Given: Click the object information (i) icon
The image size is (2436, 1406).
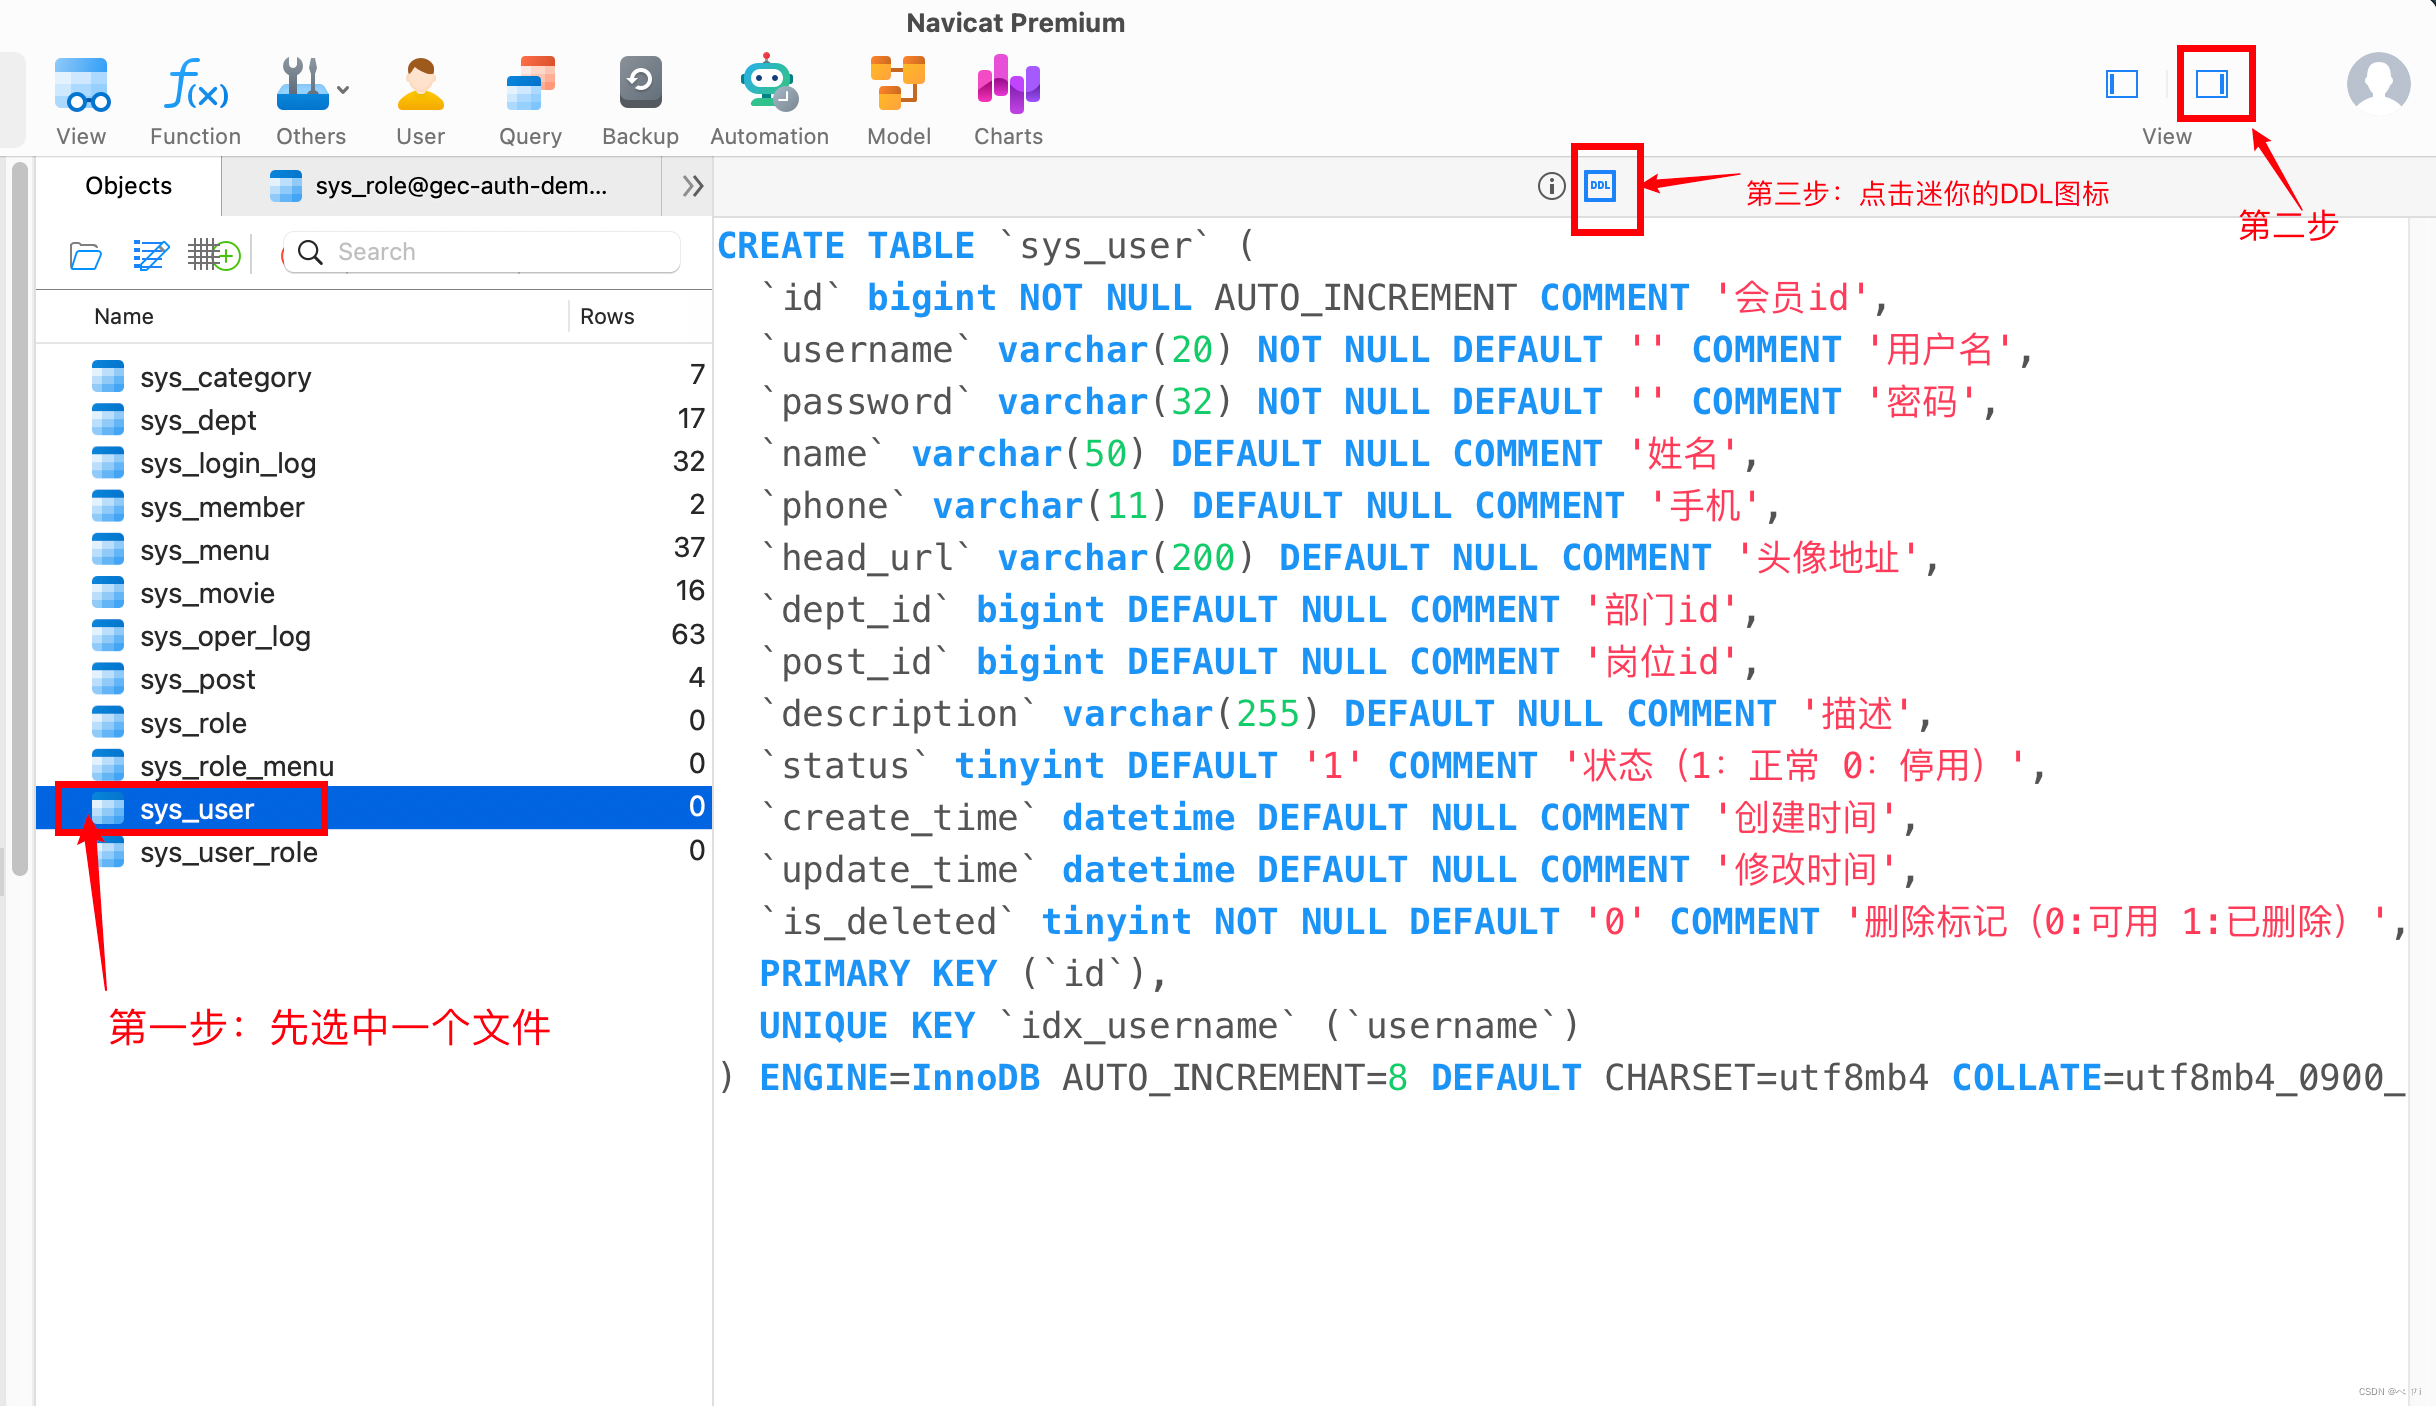Looking at the screenshot, I should click(x=1550, y=186).
